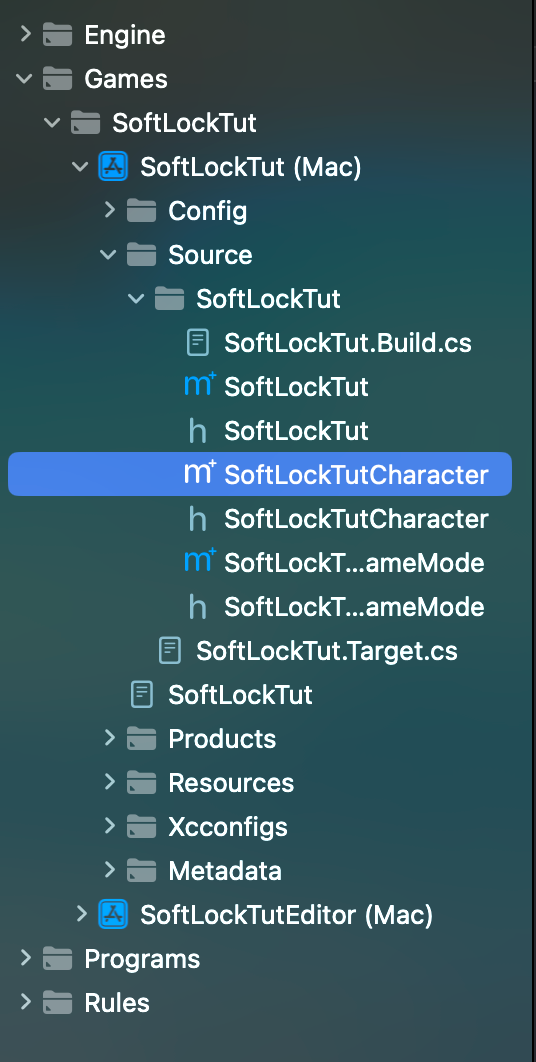The image size is (536, 1062).
Task: Collapse the Source folder
Action: [x=108, y=255]
